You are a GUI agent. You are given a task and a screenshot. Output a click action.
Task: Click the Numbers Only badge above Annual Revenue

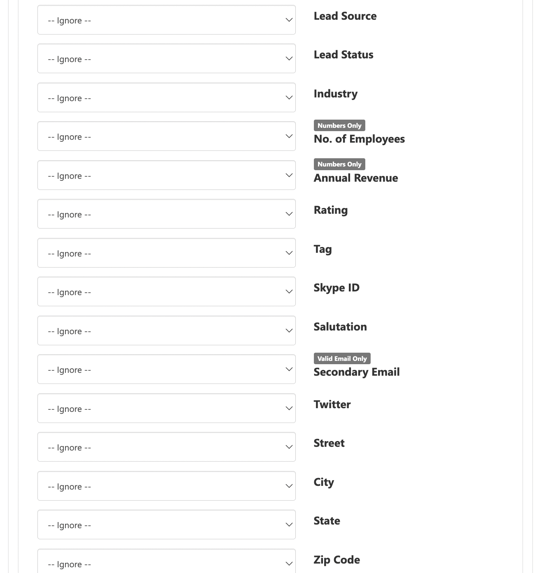coord(339,164)
